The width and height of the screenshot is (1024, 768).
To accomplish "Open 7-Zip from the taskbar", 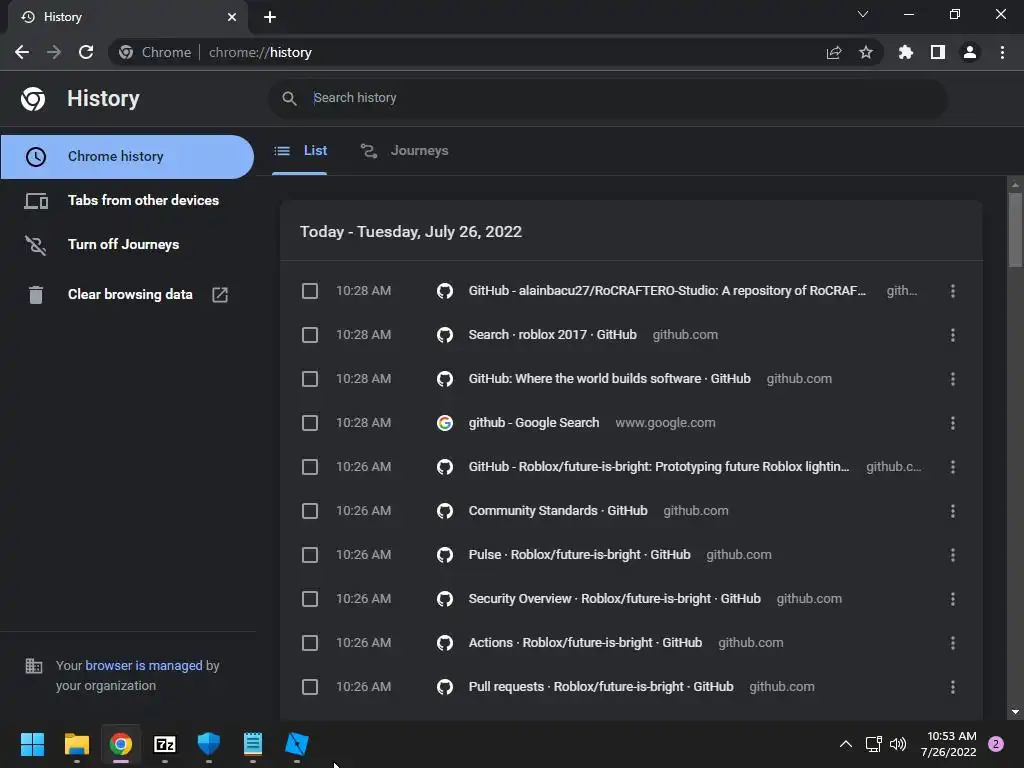I will click(165, 744).
